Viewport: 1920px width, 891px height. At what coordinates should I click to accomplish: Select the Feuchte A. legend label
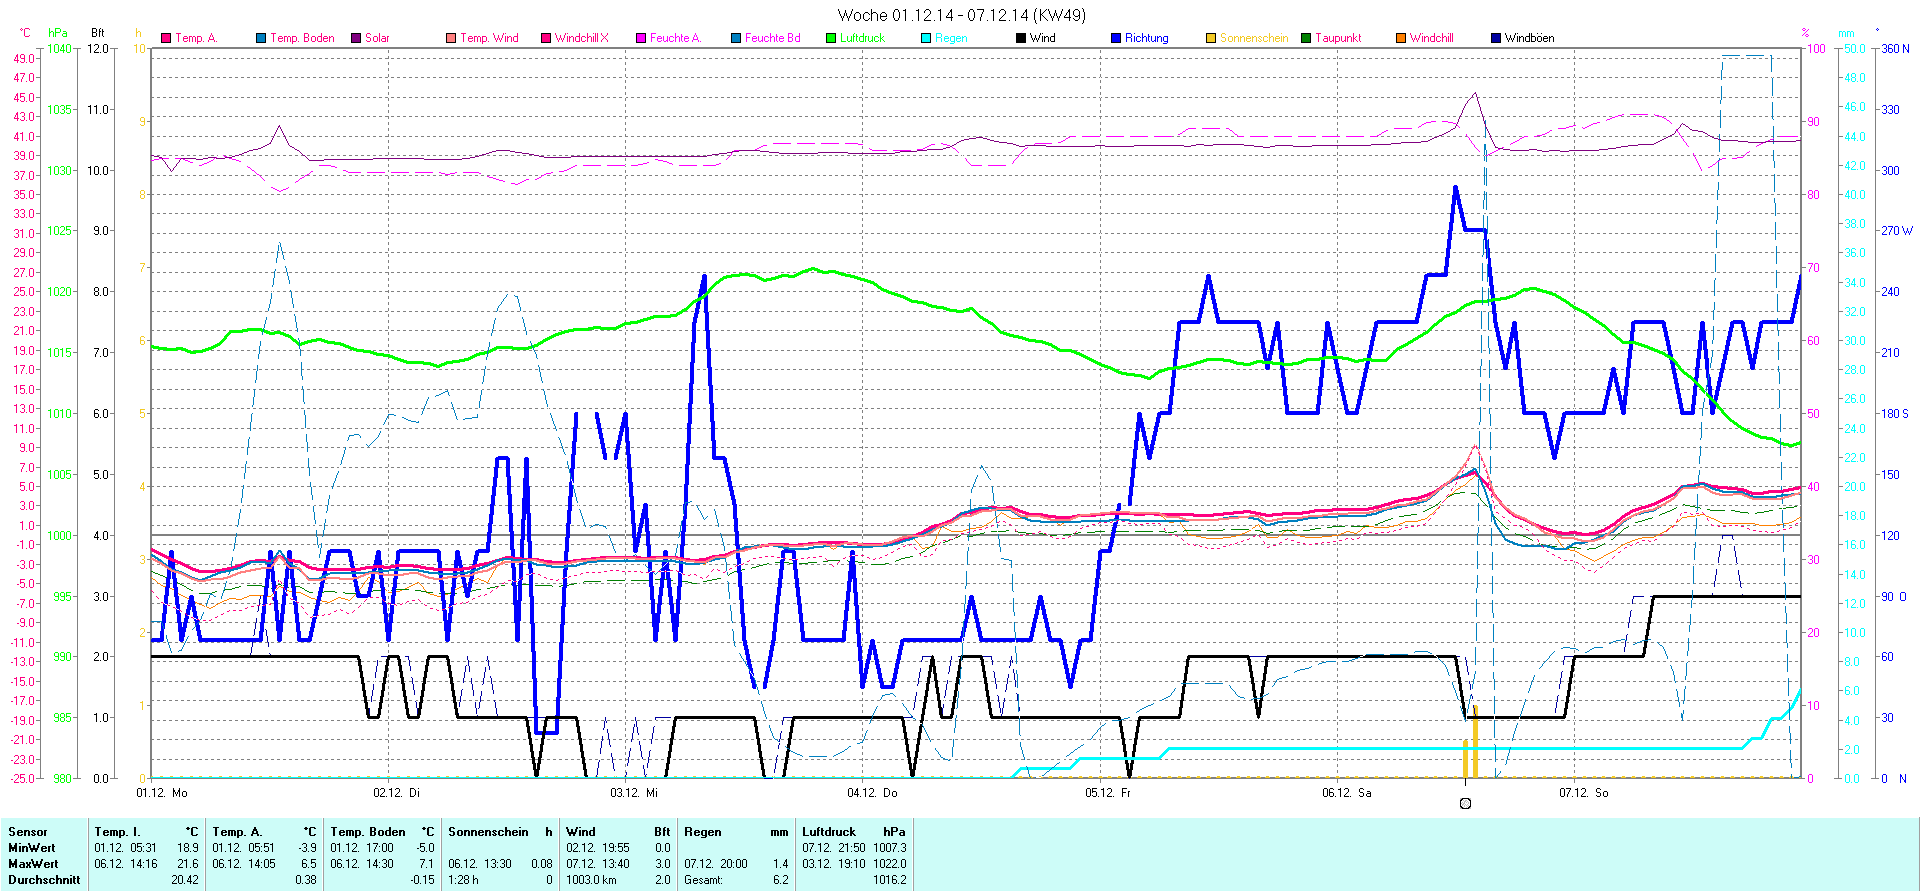point(675,38)
